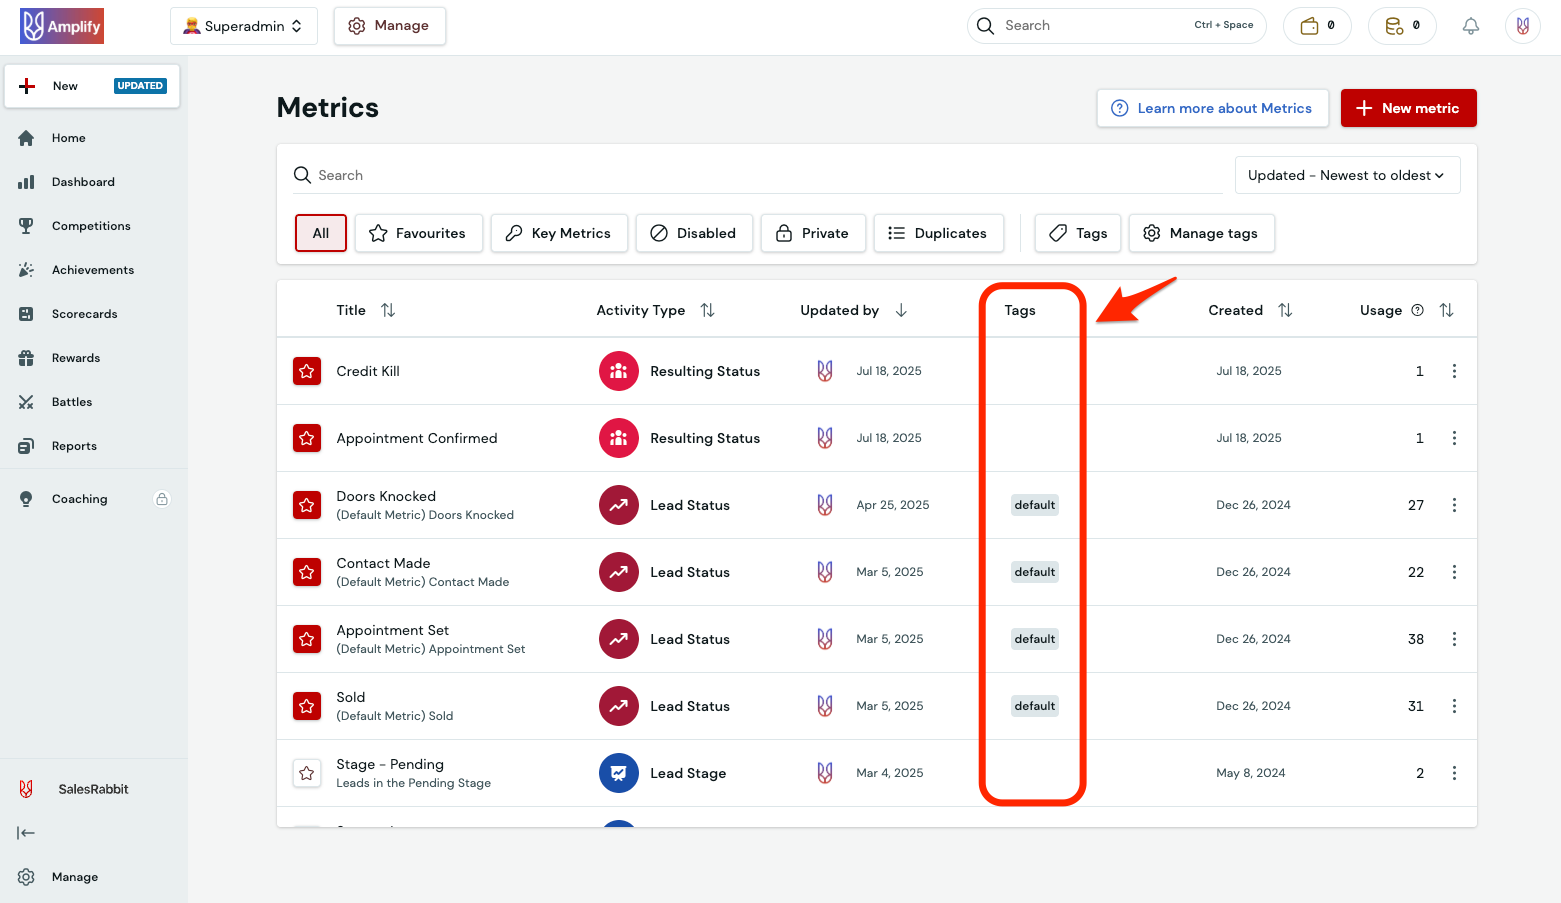The width and height of the screenshot is (1561, 903).
Task: Select the Key Metrics filter tab
Action: (x=558, y=233)
